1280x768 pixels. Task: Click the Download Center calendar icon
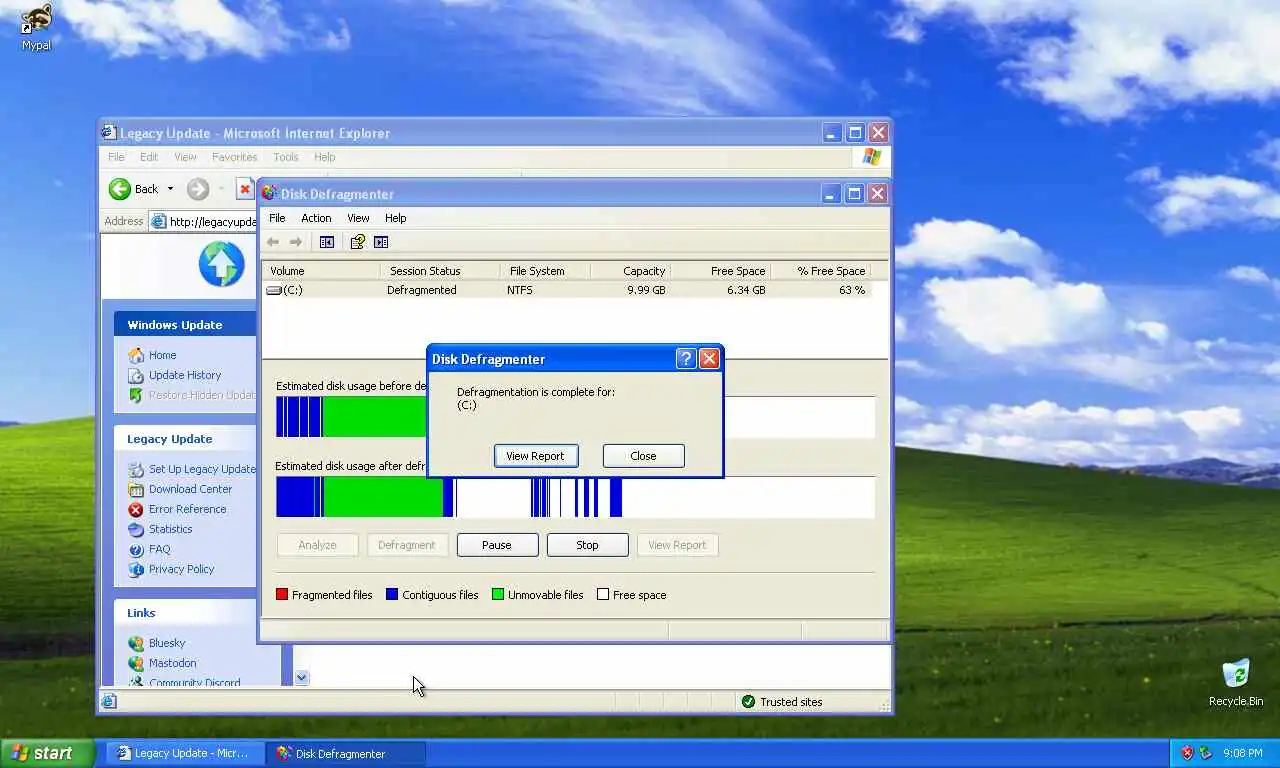[x=136, y=489]
